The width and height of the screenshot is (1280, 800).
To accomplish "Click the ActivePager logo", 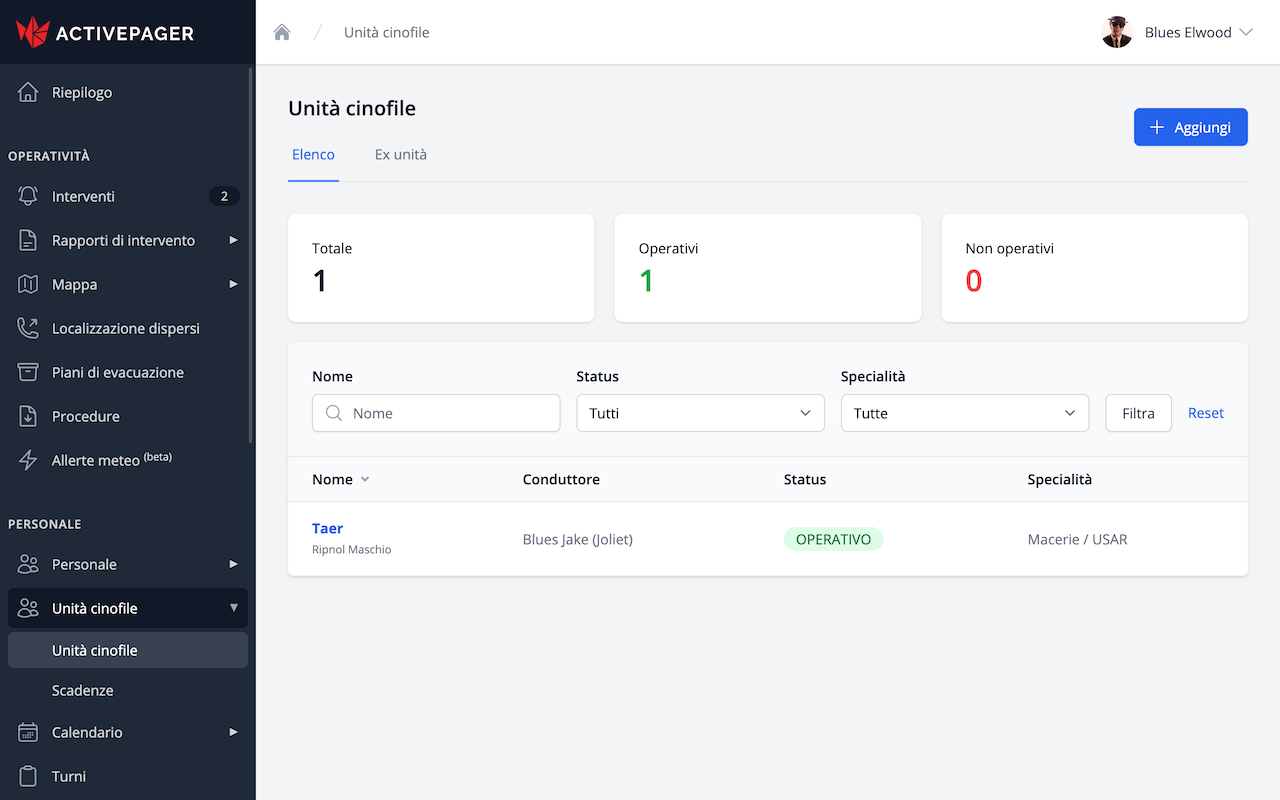I will pos(105,32).
